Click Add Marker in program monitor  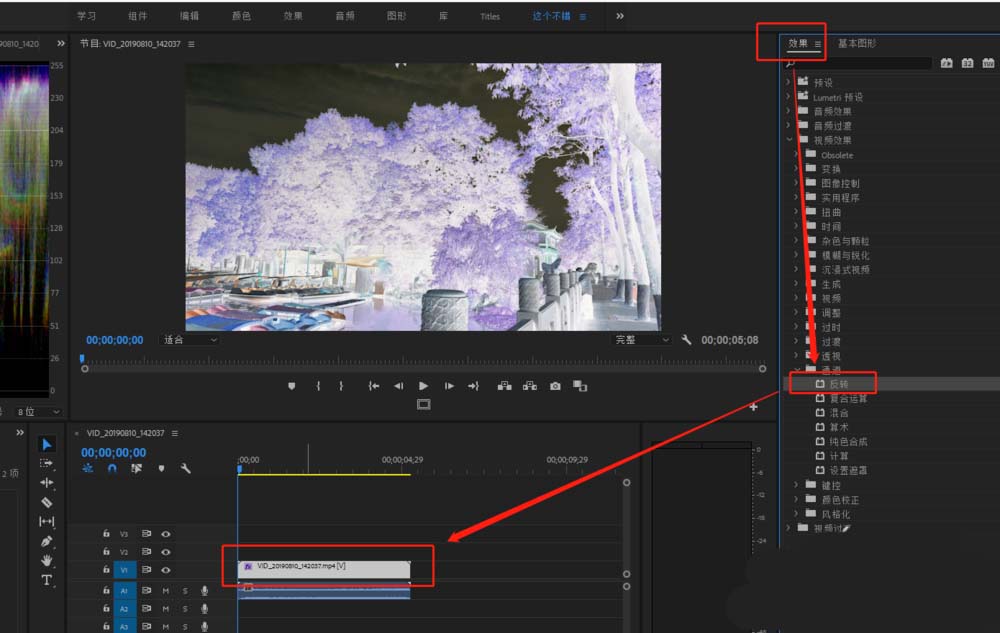tap(291, 386)
